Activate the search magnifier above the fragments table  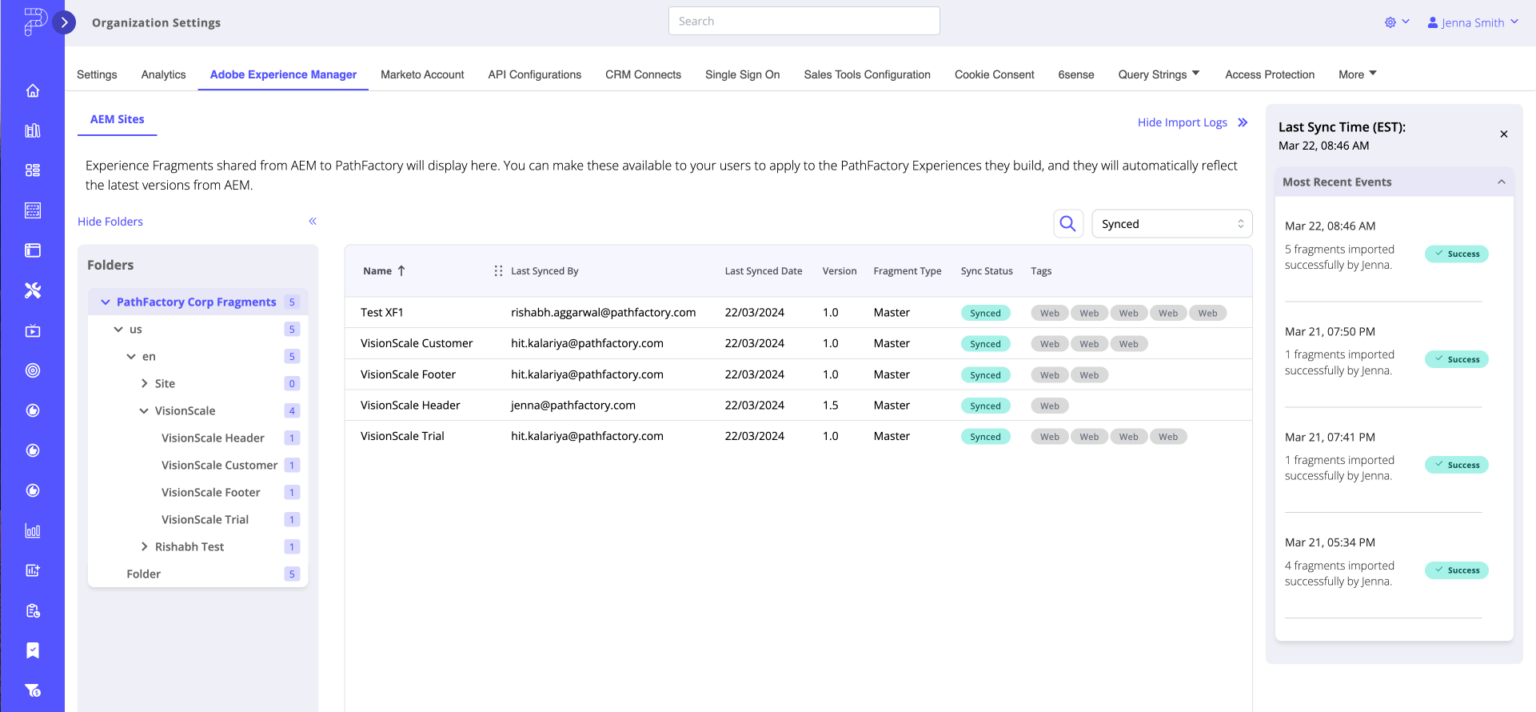[1067, 223]
